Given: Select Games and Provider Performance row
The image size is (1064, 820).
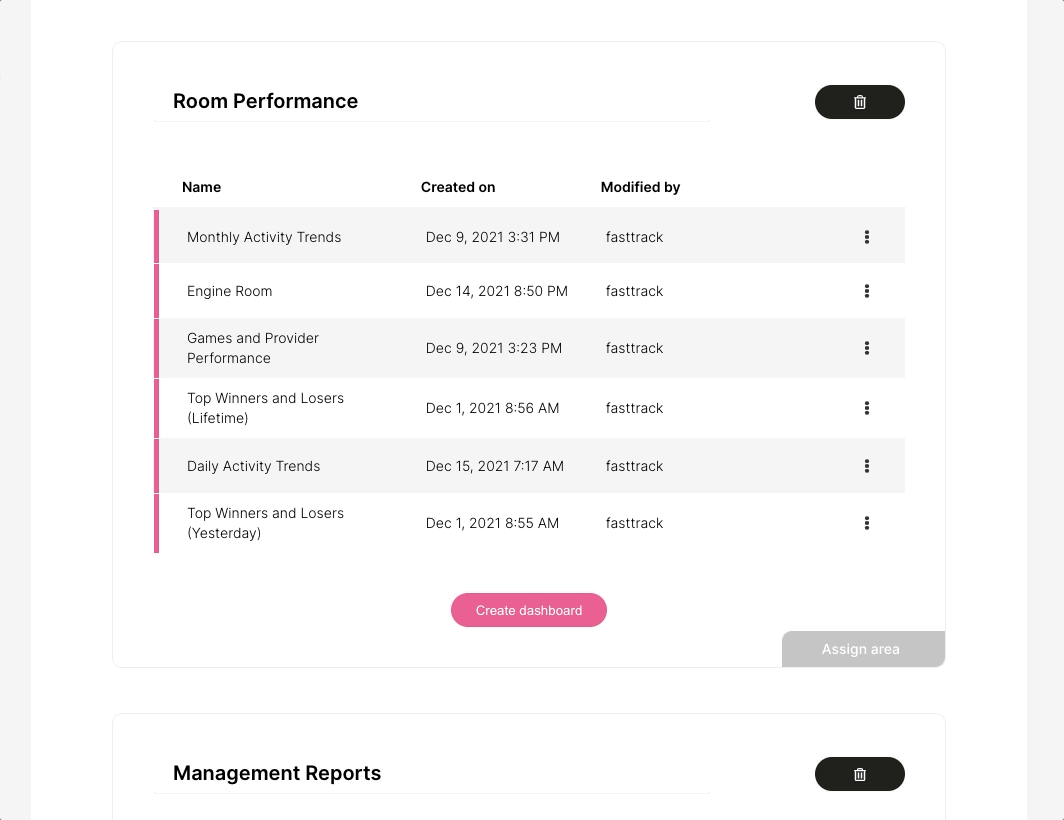Looking at the screenshot, I should pos(529,348).
